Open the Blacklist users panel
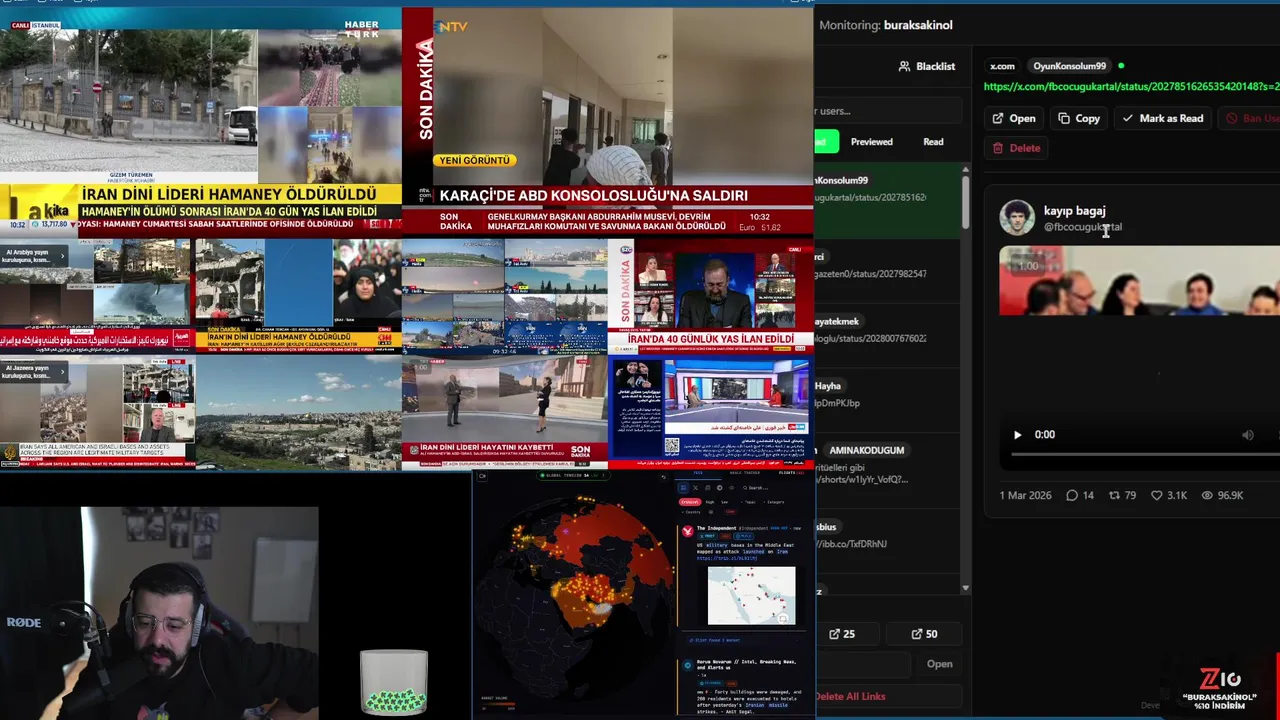 coord(927,66)
